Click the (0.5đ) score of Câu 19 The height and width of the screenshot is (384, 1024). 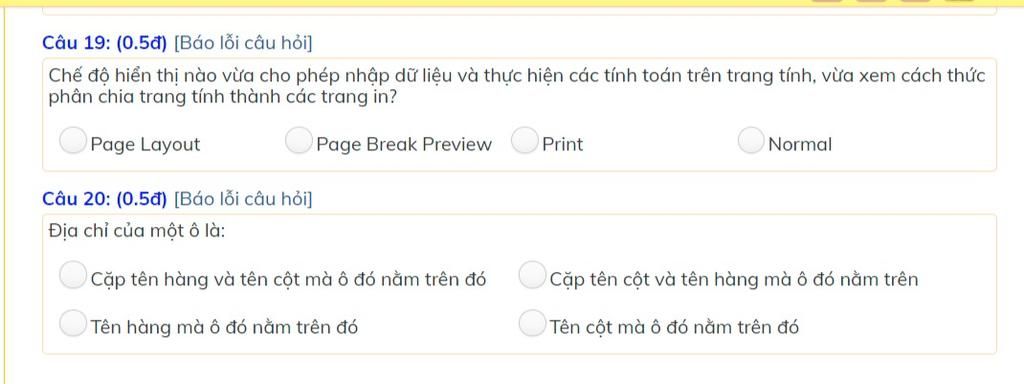pos(142,44)
